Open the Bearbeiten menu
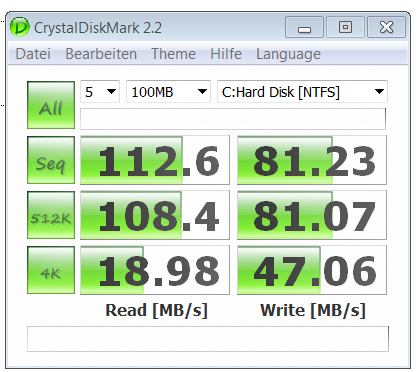 (x=101, y=54)
